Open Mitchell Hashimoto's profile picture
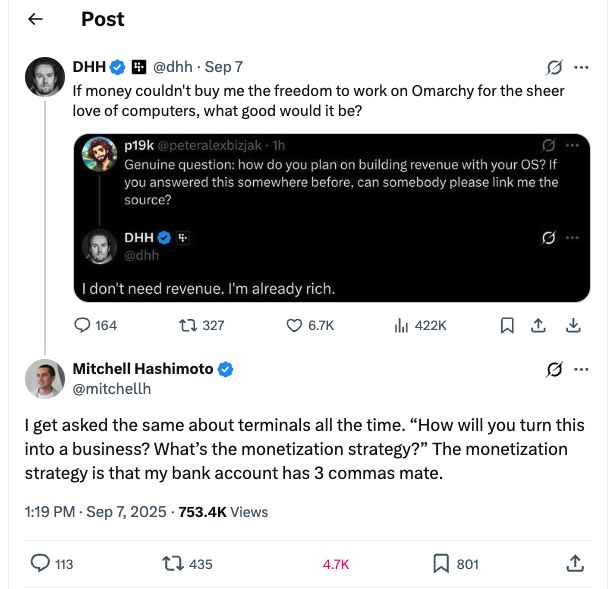Viewport: 614px width, 589px height. pyautogui.click(x=45, y=378)
